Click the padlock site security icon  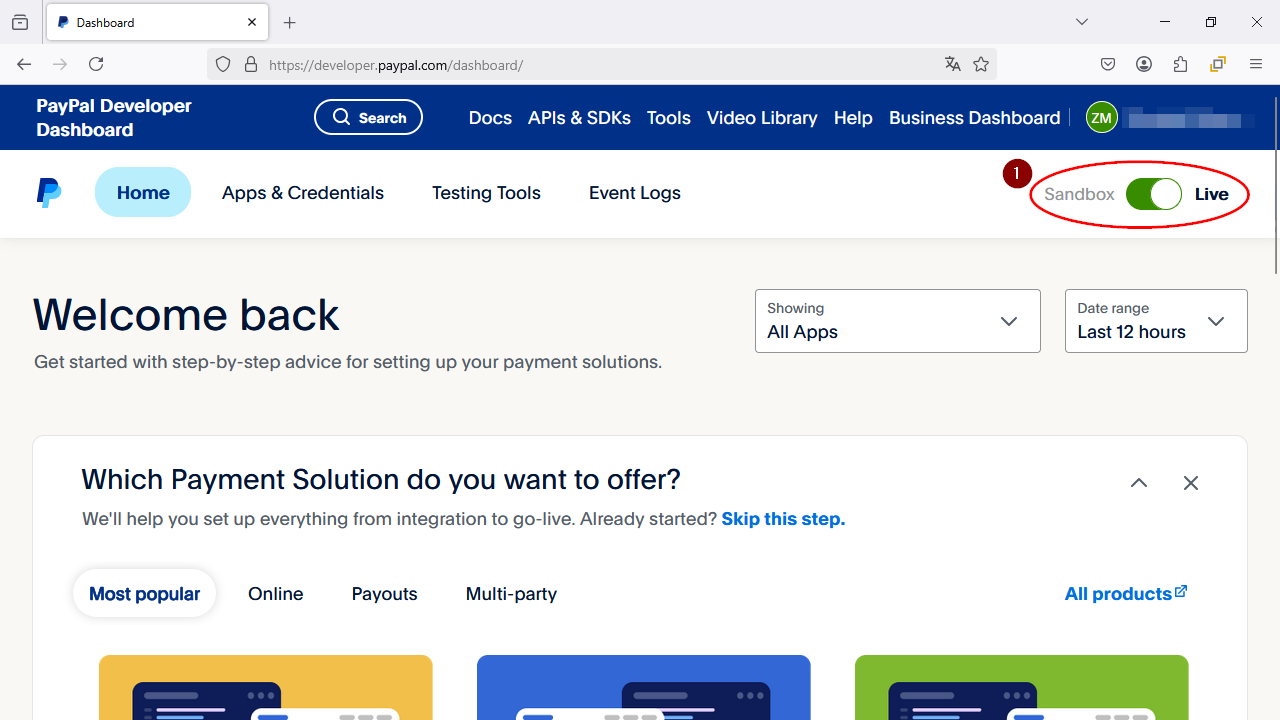(251, 64)
